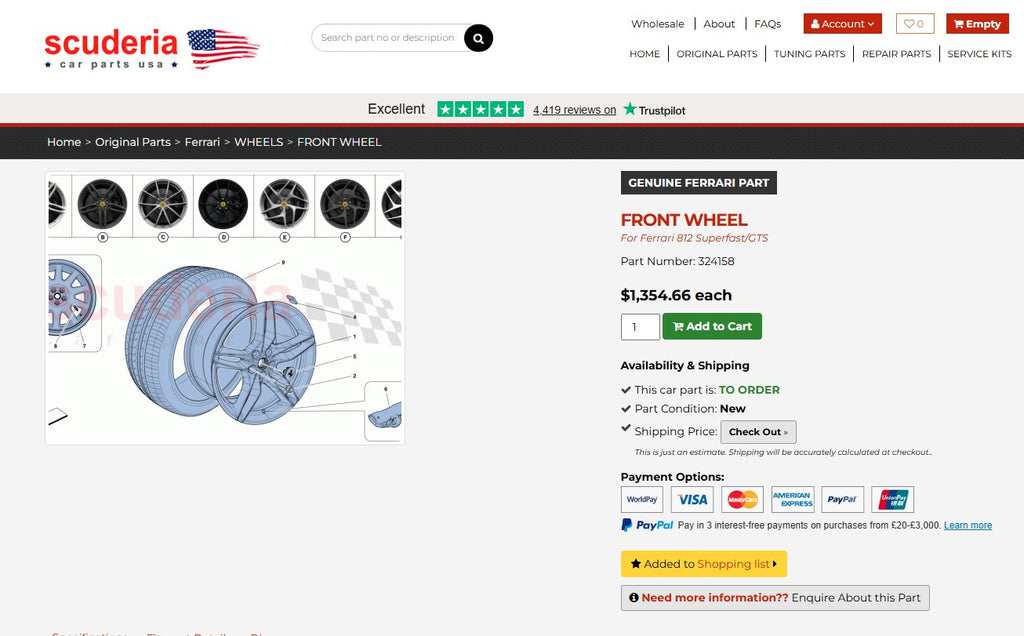Select the MasterCard payment icon
1024x636 pixels.
(x=743, y=500)
